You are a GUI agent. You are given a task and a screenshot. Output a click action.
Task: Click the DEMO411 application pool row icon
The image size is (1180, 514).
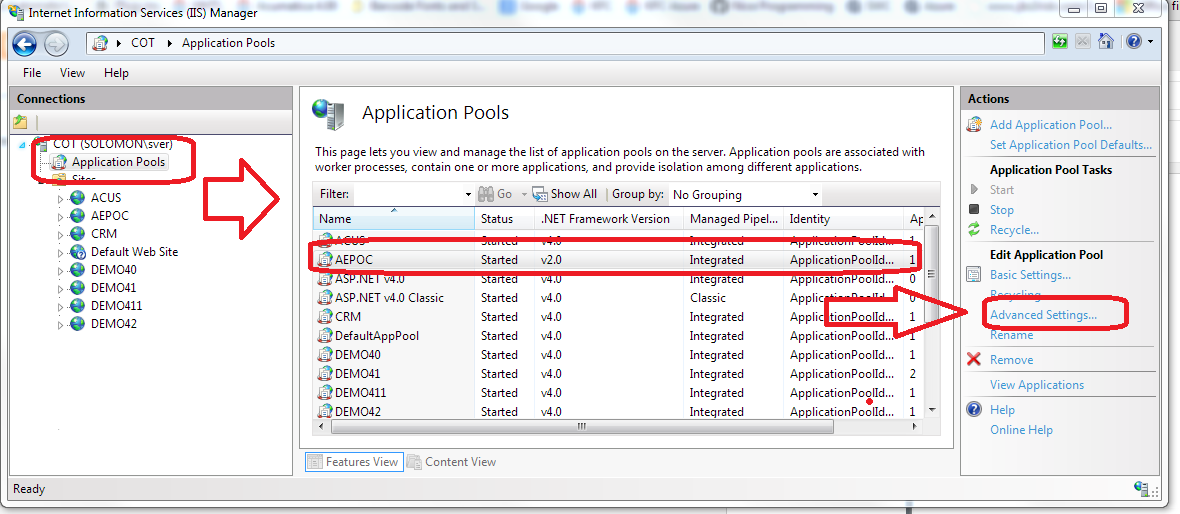[x=325, y=393]
